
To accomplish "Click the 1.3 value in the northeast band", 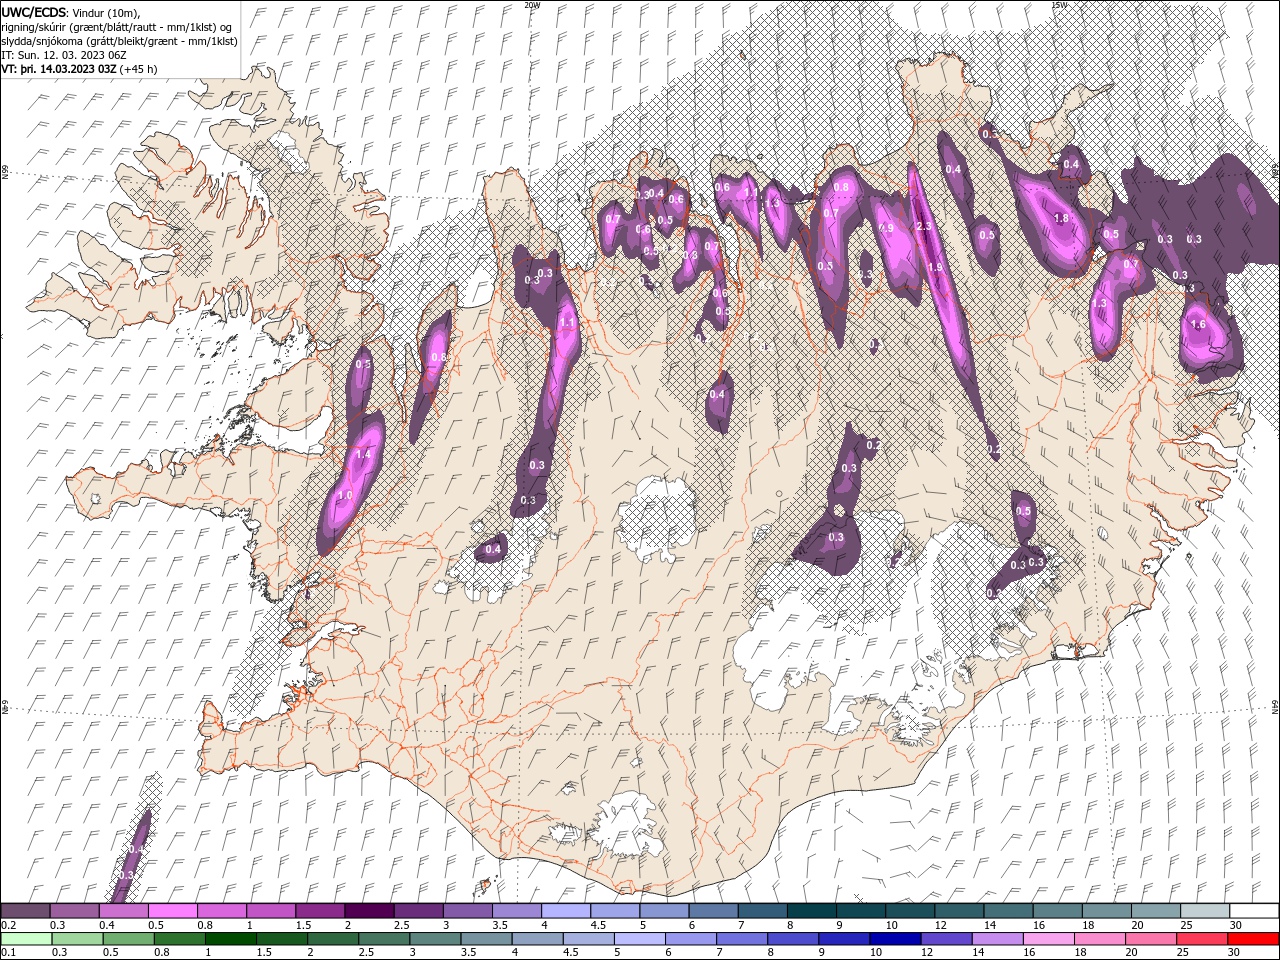I will (x=1099, y=303).
